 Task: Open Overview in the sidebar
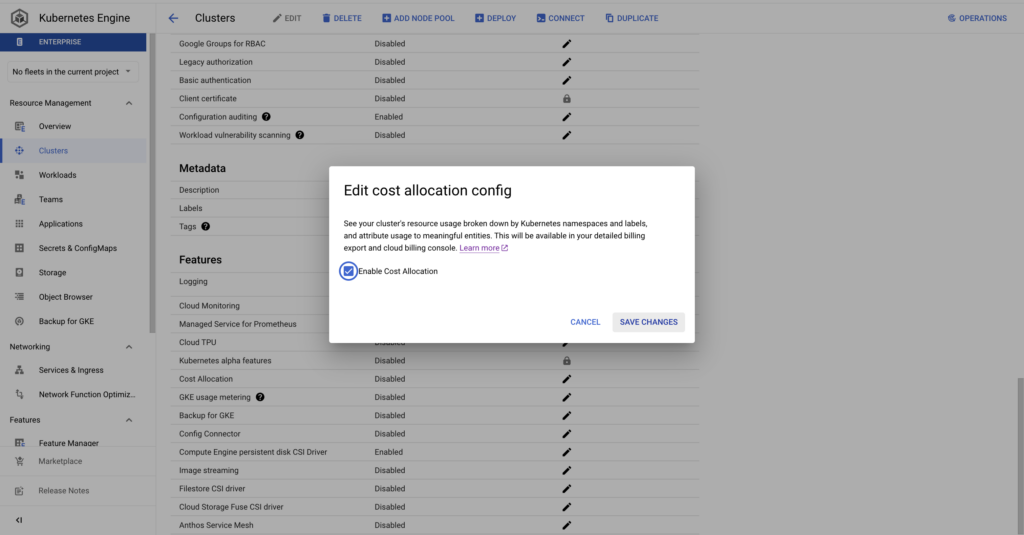point(55,127)
